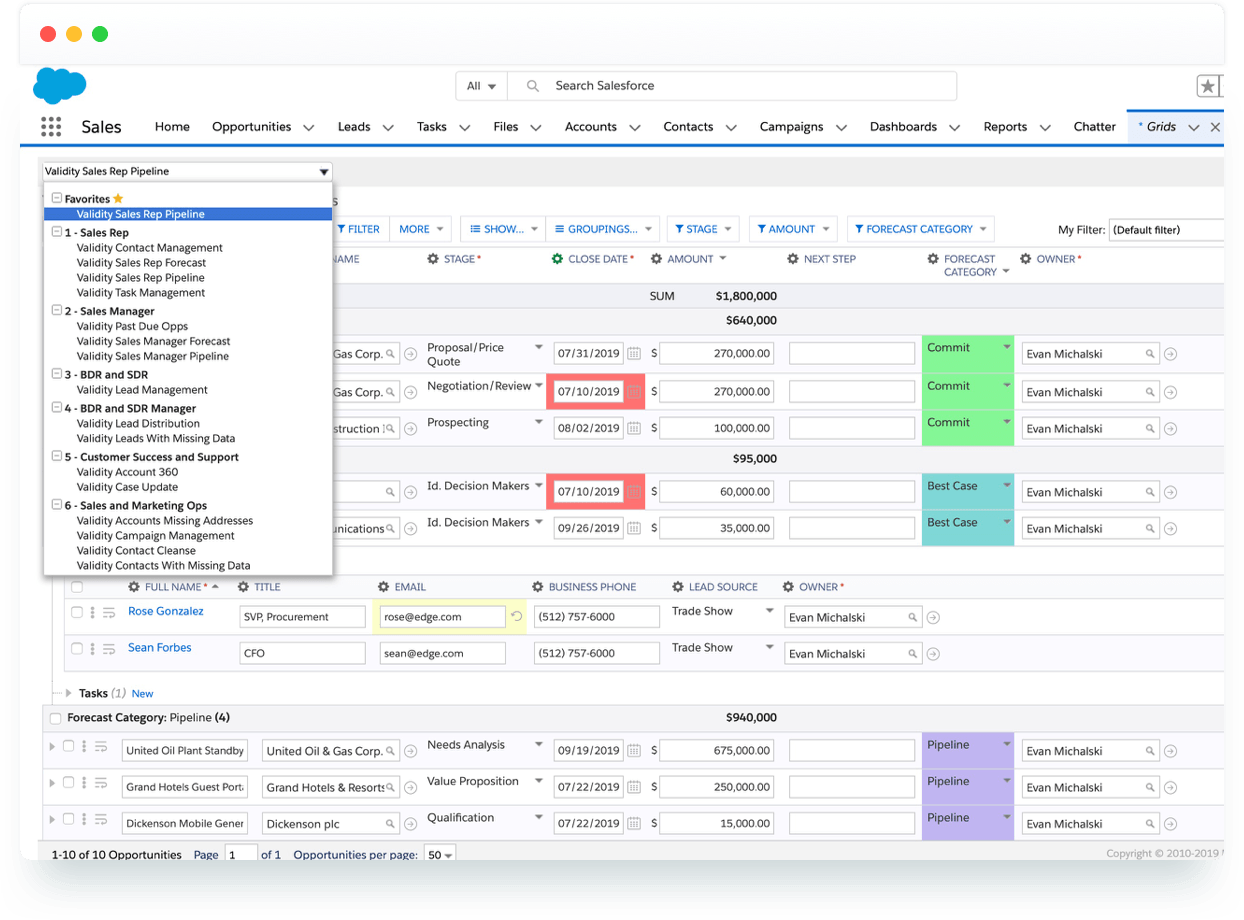The width and height of the screenshot is (1244, 920).
Task: Open the grid selector dropdown at the top
Action: [x=187, y=172]
